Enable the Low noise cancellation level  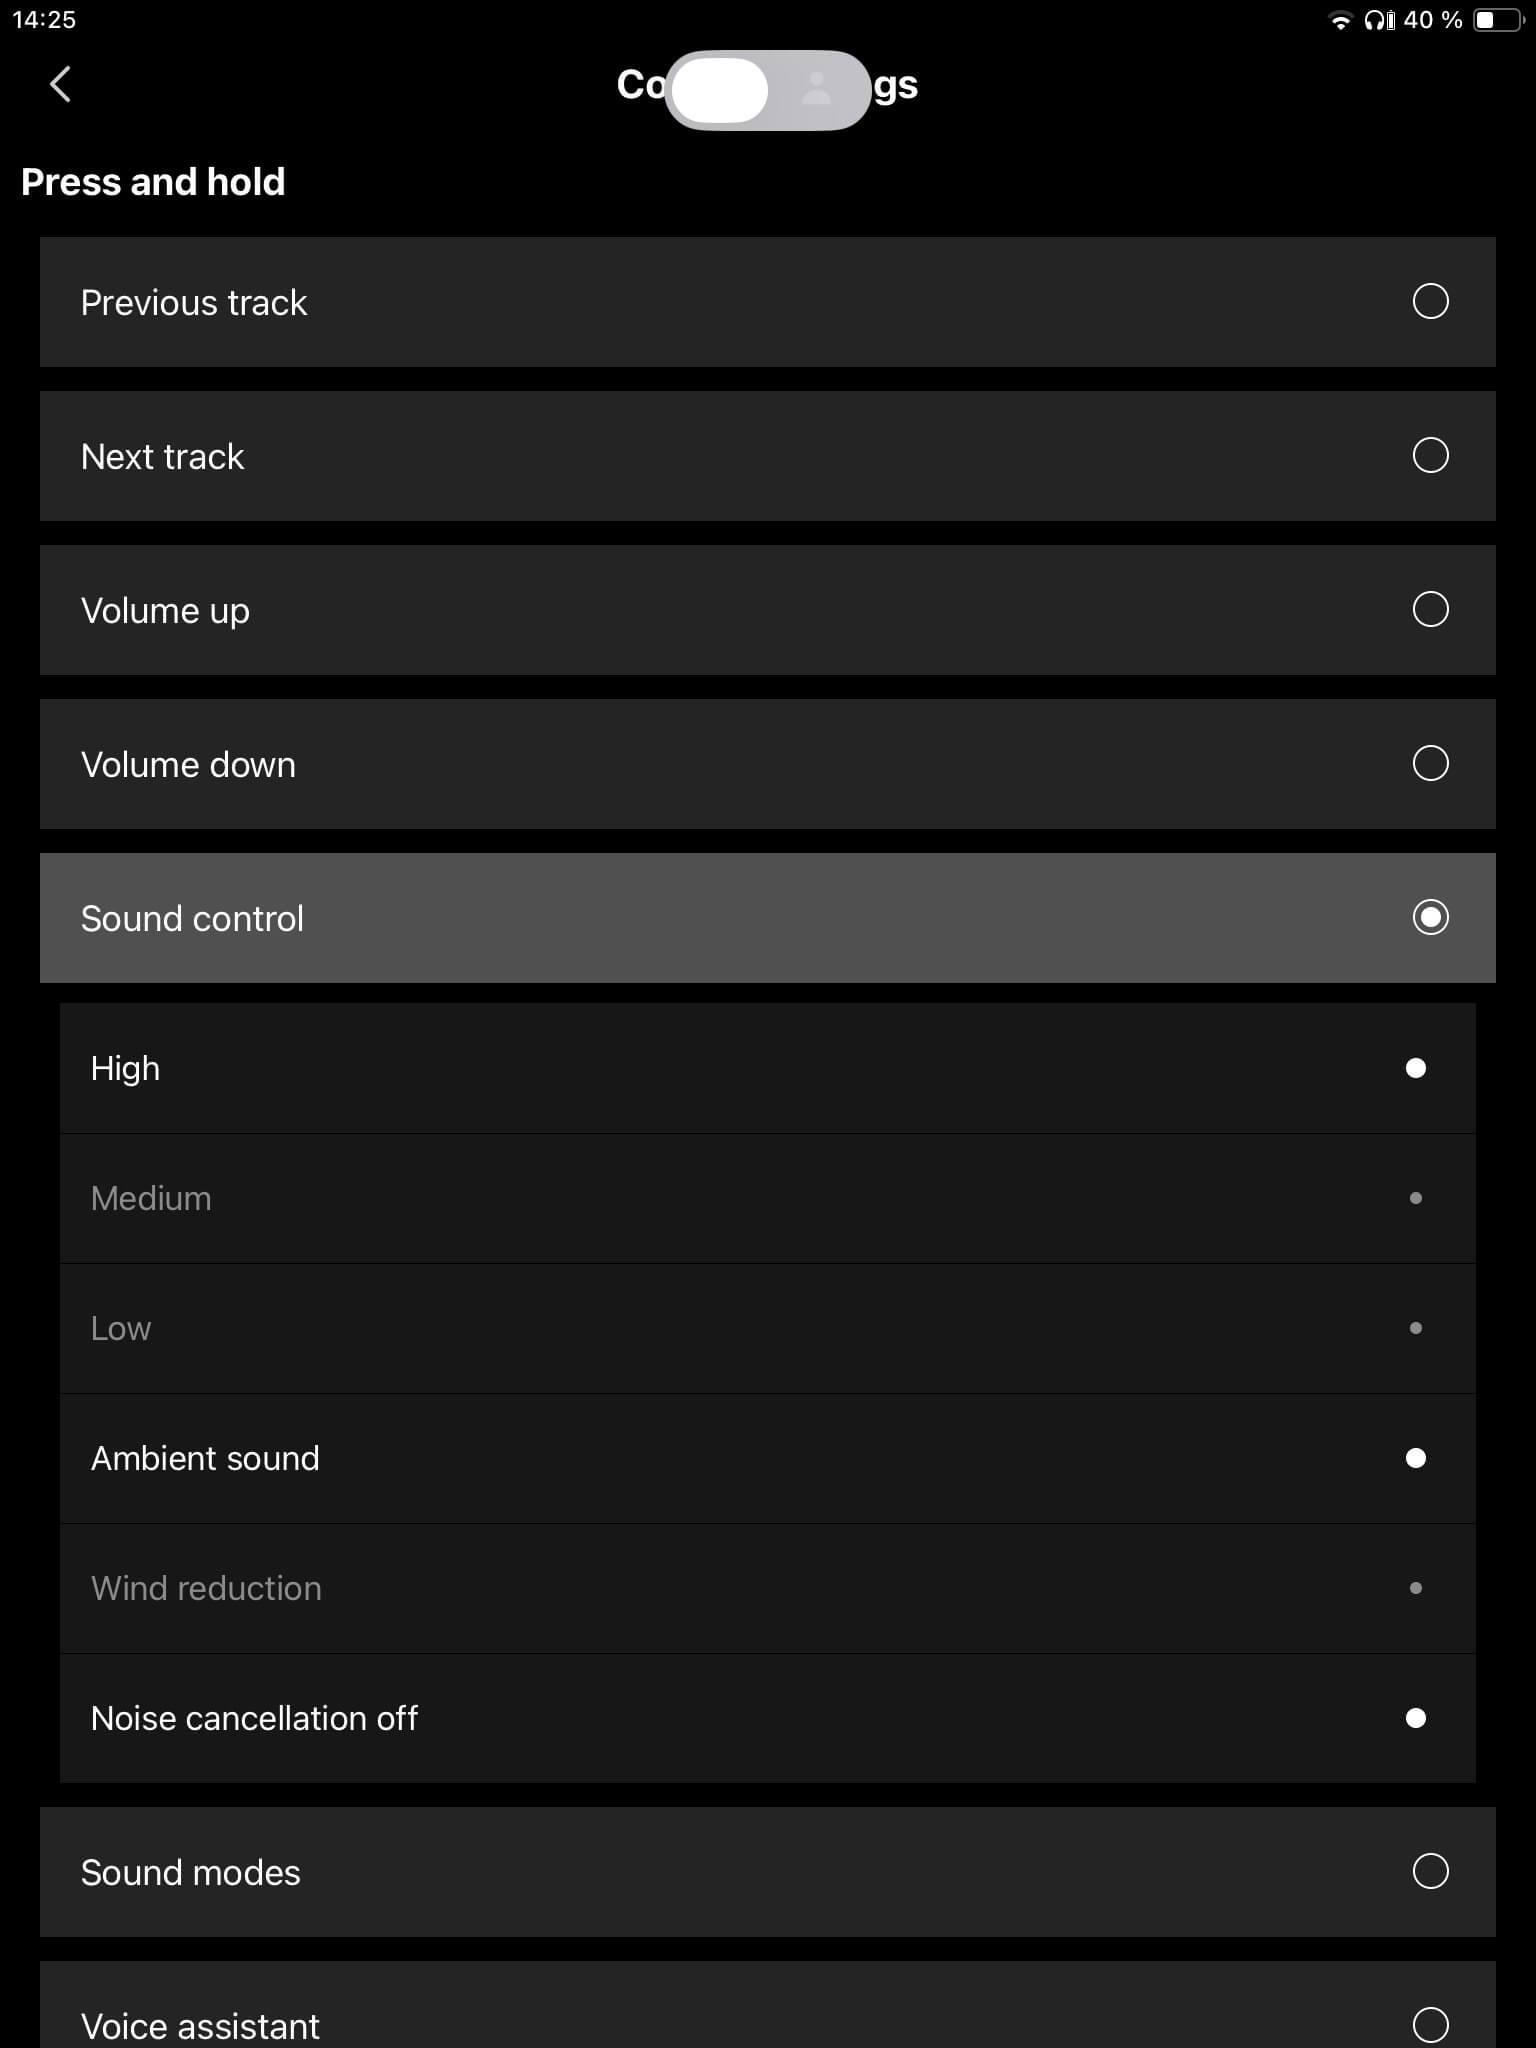click(1415, 1328)
